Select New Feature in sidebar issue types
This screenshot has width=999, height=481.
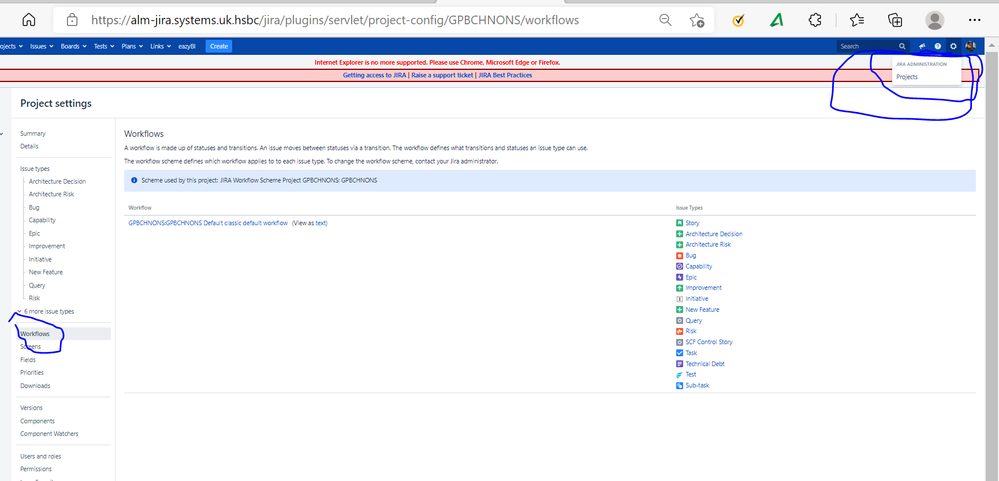[46, 273]
